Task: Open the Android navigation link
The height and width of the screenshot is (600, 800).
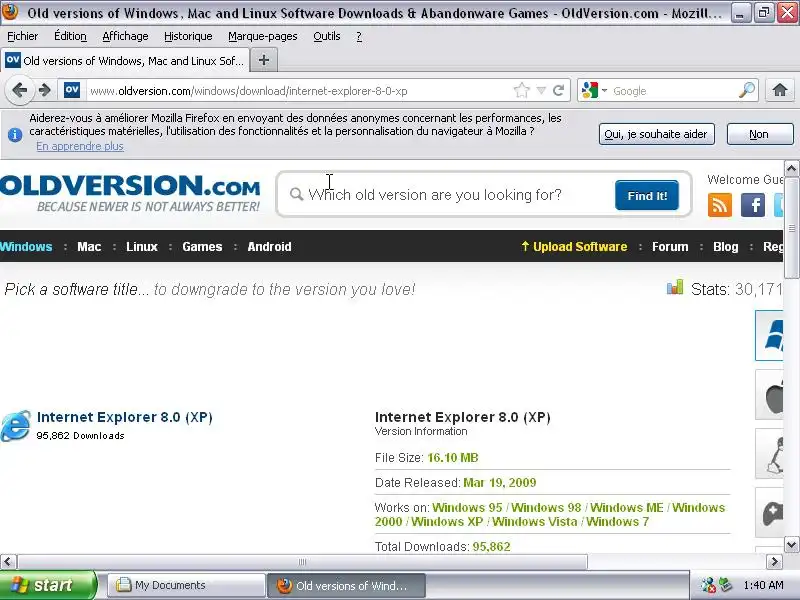Action: (269, 246)
